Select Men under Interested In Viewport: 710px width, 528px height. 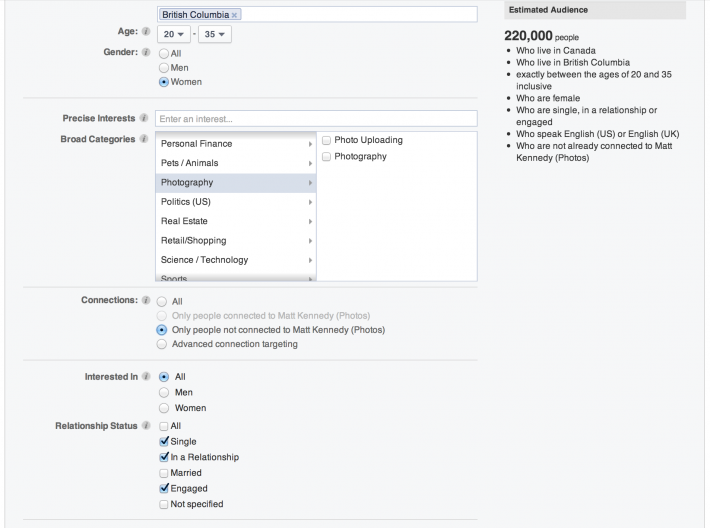pos(164,393)
